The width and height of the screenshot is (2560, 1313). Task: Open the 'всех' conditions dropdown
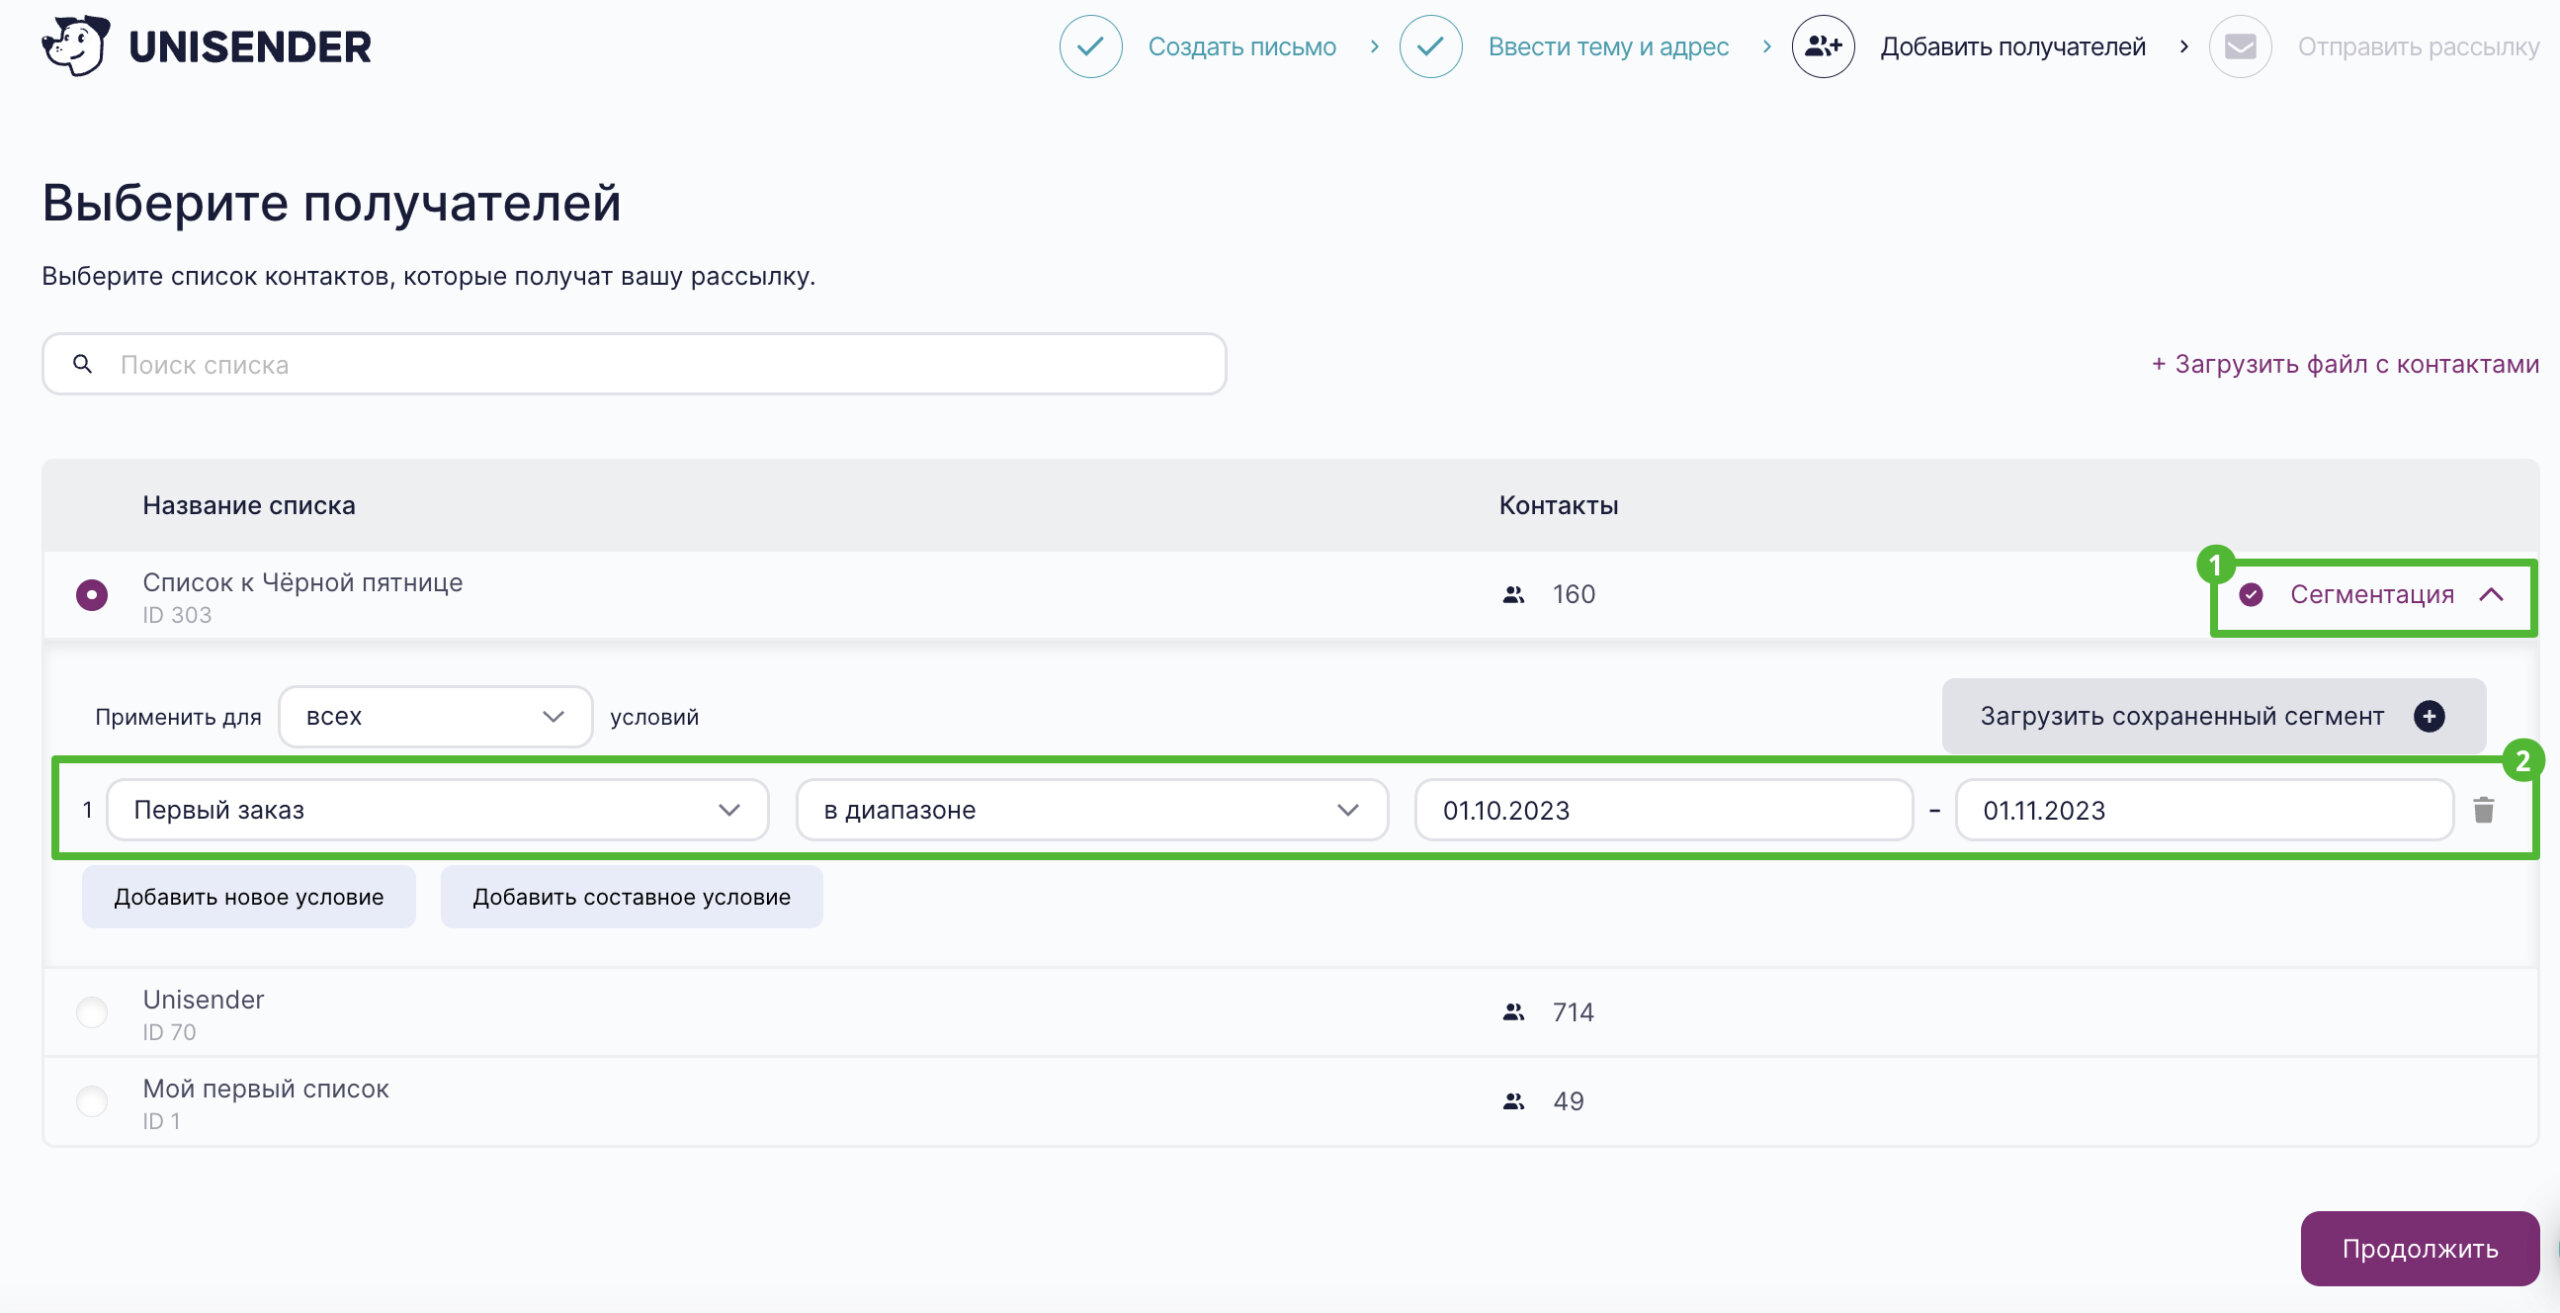pyautogui.click(x=435, y=717)
